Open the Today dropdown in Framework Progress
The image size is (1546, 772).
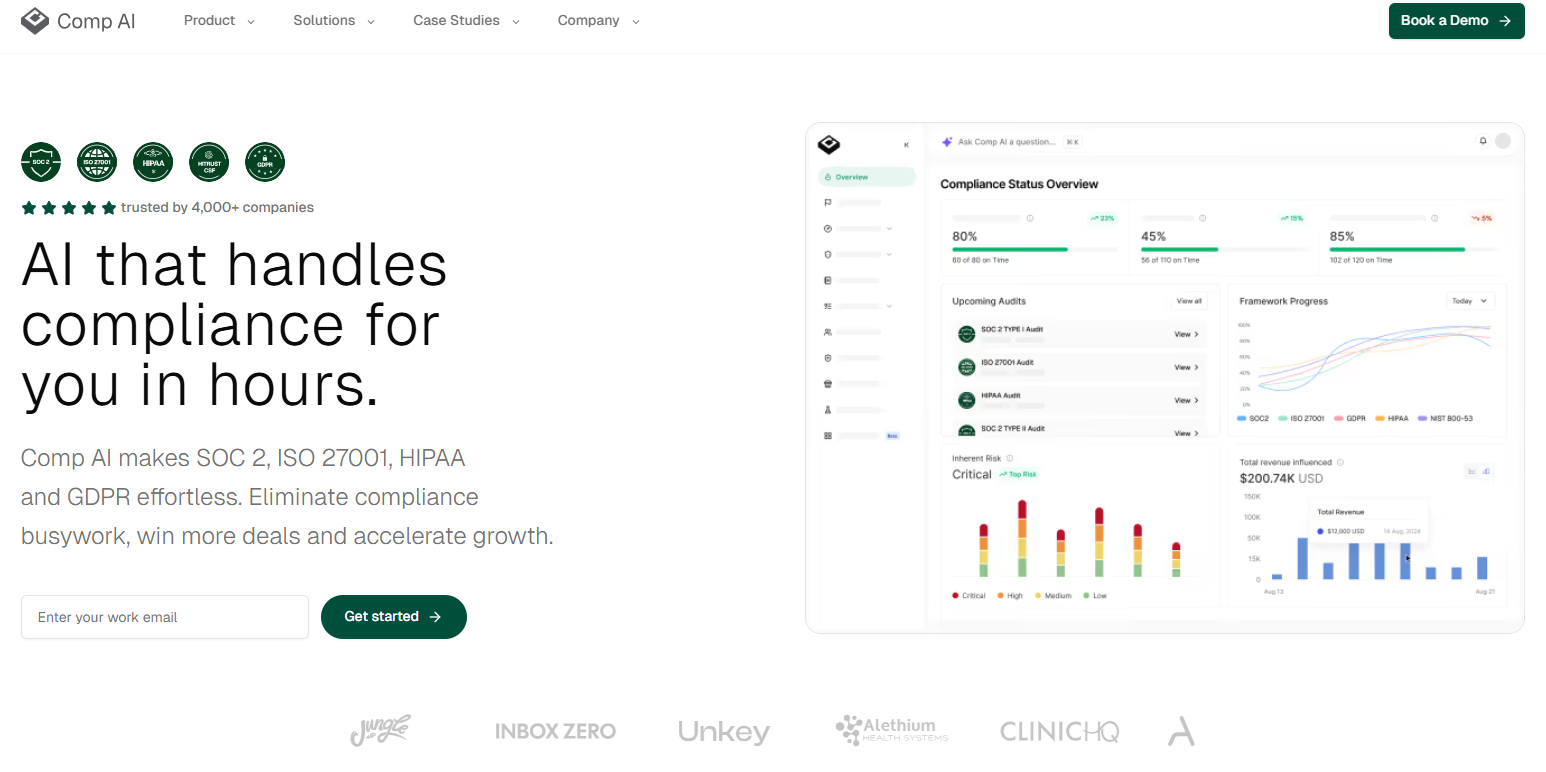(1469, 300)
